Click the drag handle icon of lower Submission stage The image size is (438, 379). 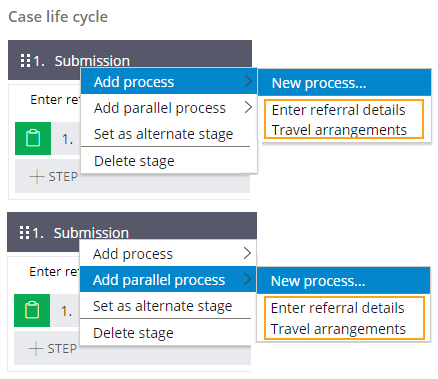pos(24,233)
